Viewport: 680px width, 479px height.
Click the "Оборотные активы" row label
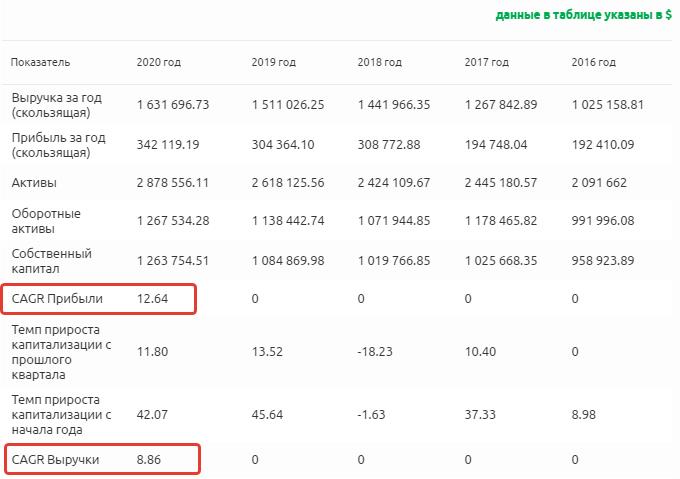(x=45, y=222)
